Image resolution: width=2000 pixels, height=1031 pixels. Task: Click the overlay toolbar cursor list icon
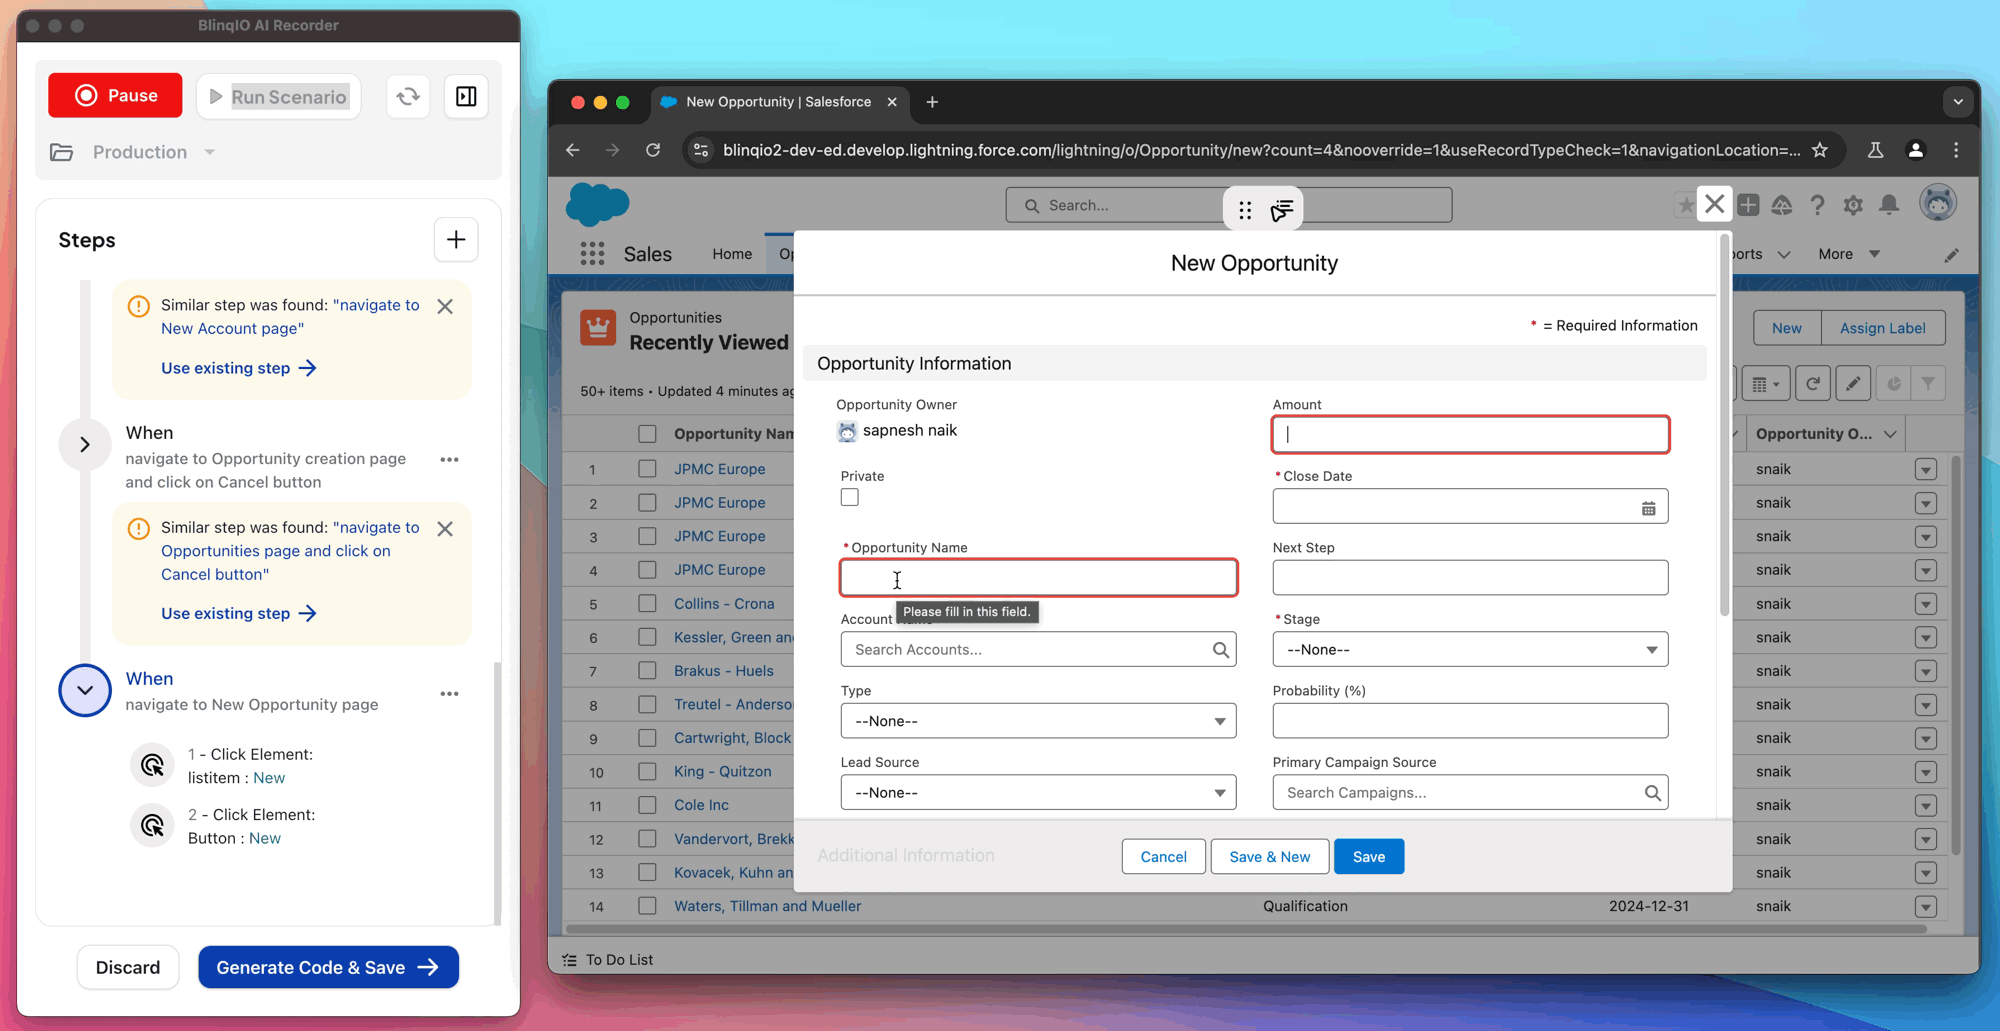click(1282, 210)
